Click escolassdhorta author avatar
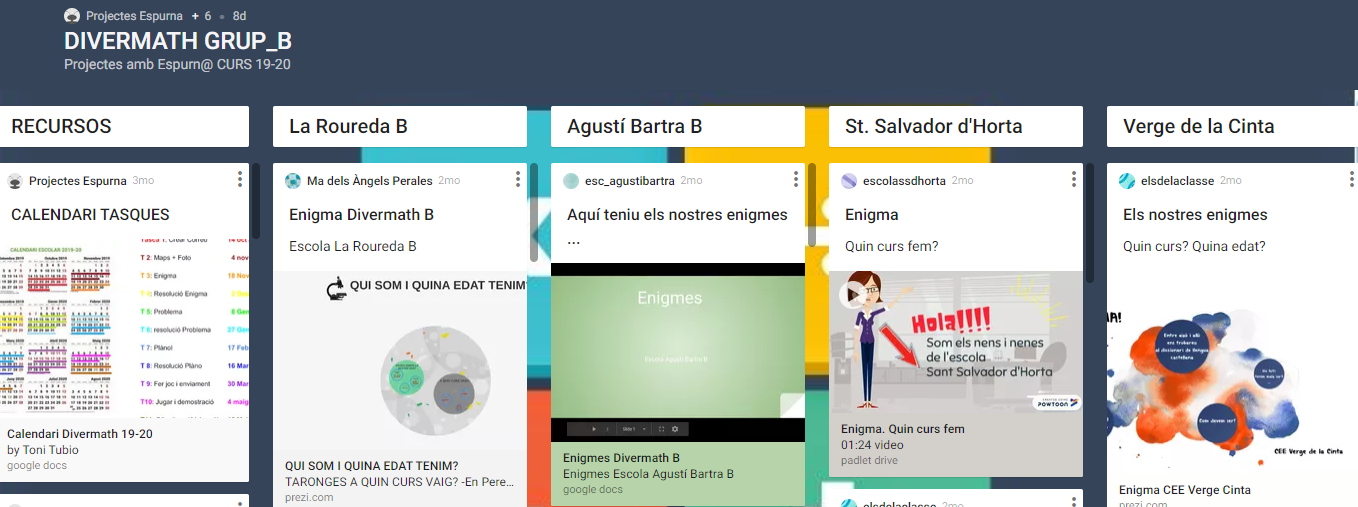 click(849, 181)
